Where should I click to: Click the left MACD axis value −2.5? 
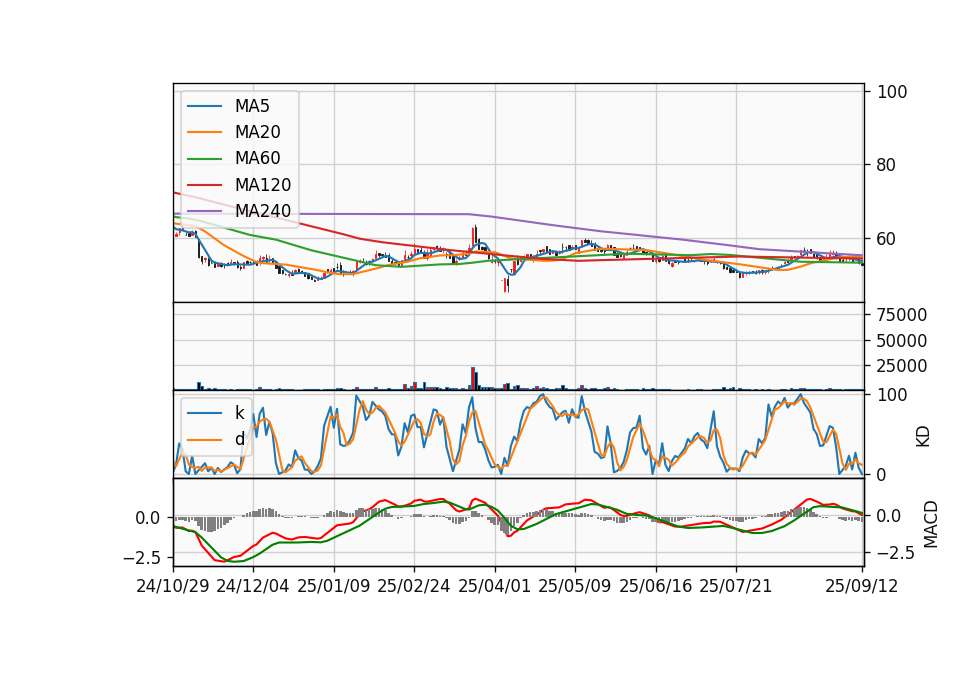pyautogui.click(x=142, y=558)
